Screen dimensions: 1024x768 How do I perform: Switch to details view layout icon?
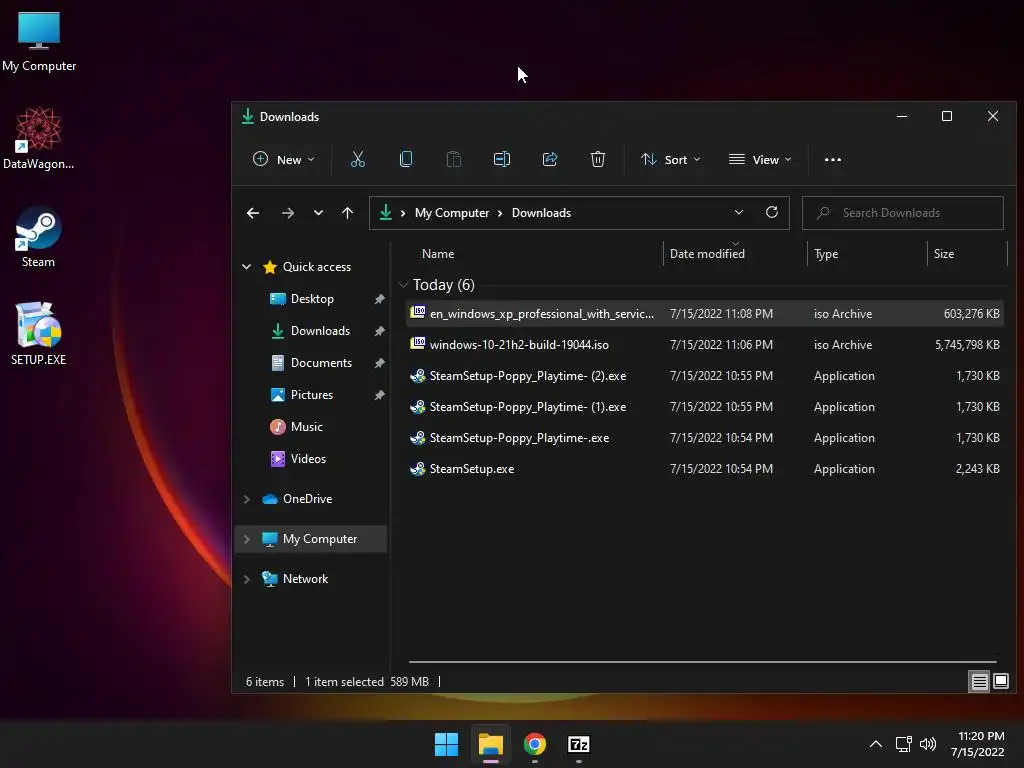pos(979,682)
